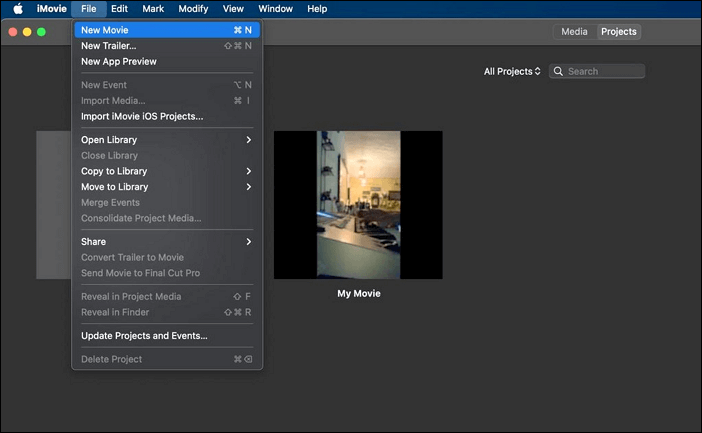Open the Edit menu
The width and height of the screenshot is (702, 433).
click(119, 9)
